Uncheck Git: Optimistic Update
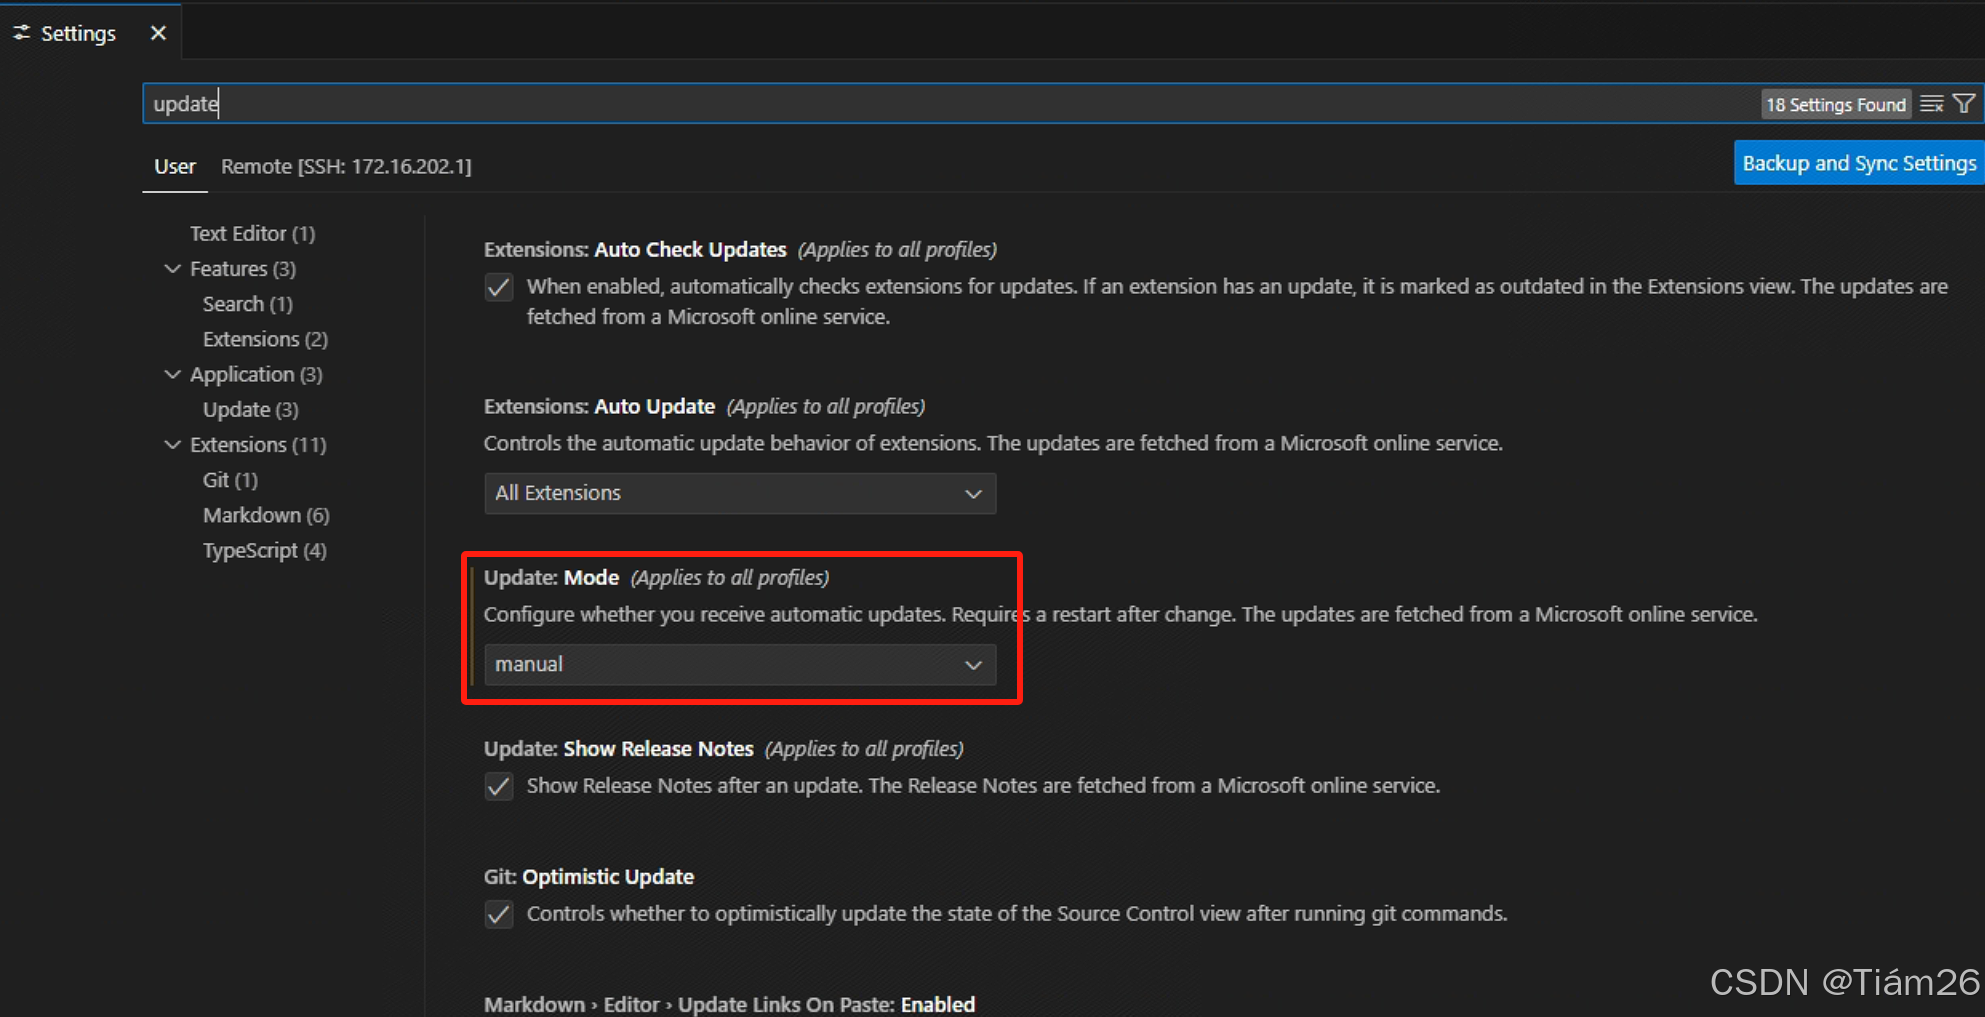Screen dimensions: 1985x1017 (x=498, y=914)
